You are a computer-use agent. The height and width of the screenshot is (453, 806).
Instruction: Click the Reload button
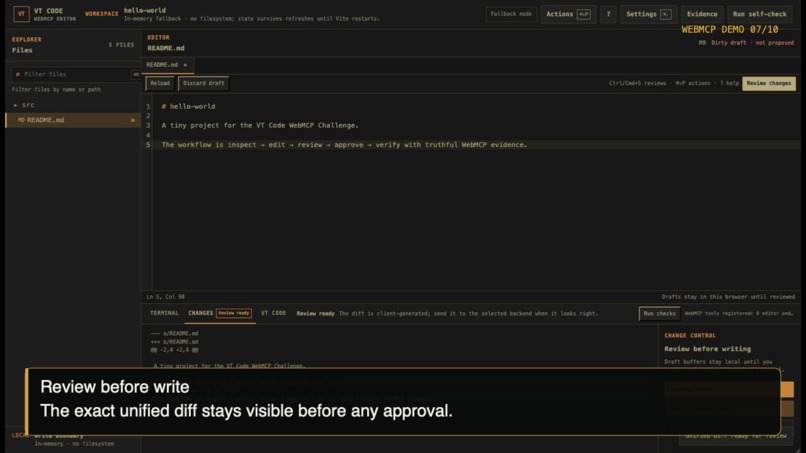[x=160, y=83]
